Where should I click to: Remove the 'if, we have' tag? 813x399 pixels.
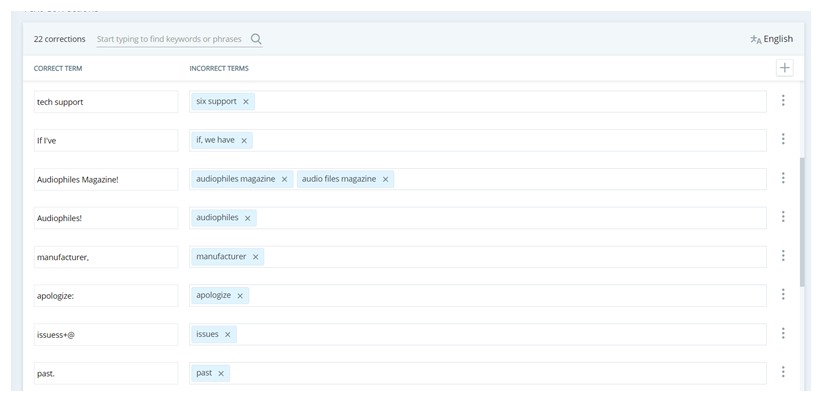point(244,140)
